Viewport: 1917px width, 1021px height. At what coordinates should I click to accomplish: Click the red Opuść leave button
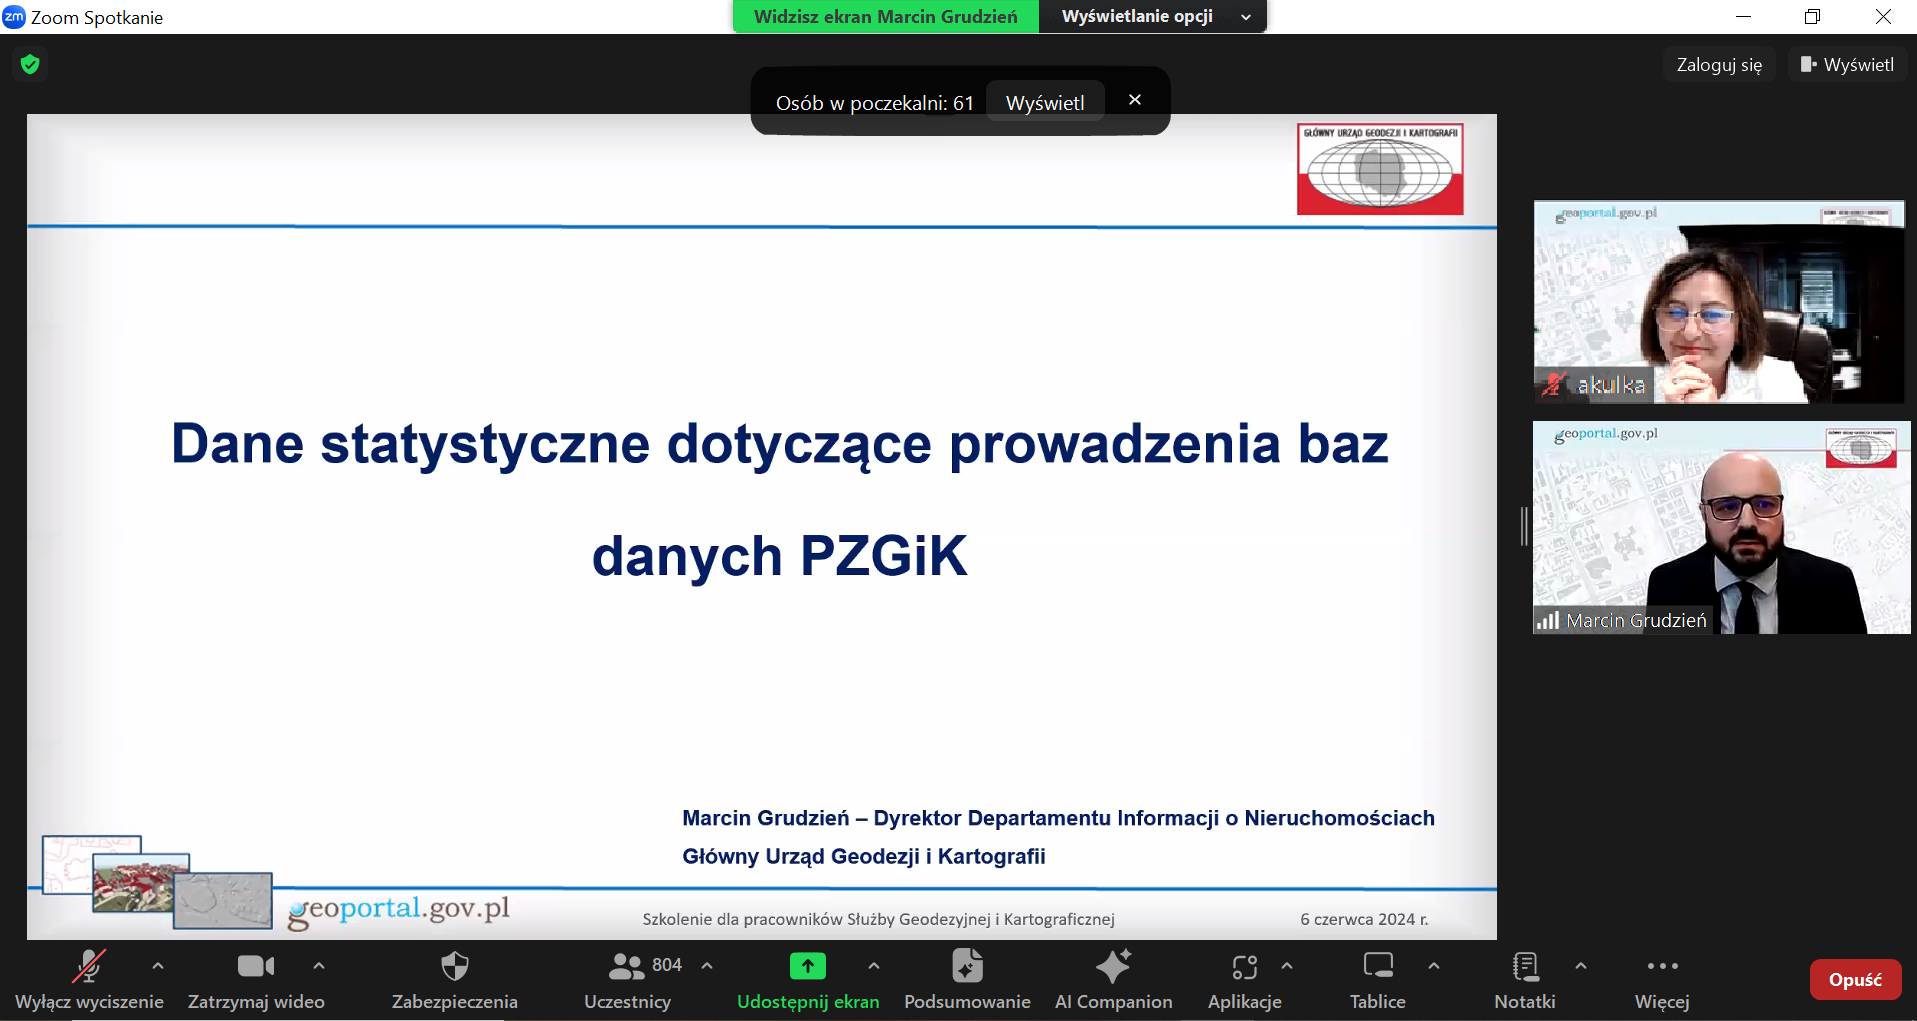coord(1854,980)
